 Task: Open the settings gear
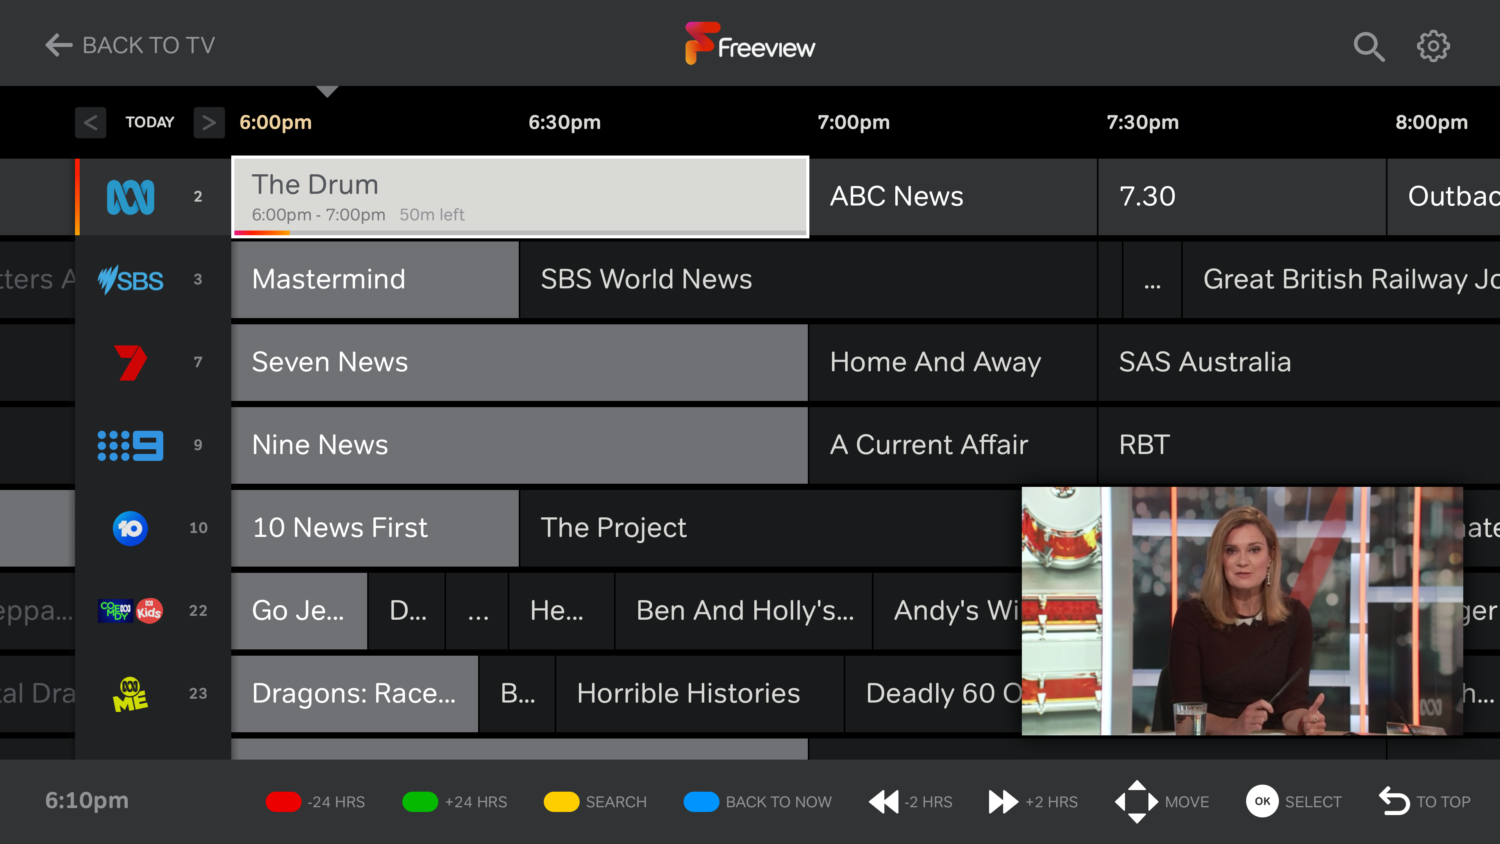(x=1433, y=46)
